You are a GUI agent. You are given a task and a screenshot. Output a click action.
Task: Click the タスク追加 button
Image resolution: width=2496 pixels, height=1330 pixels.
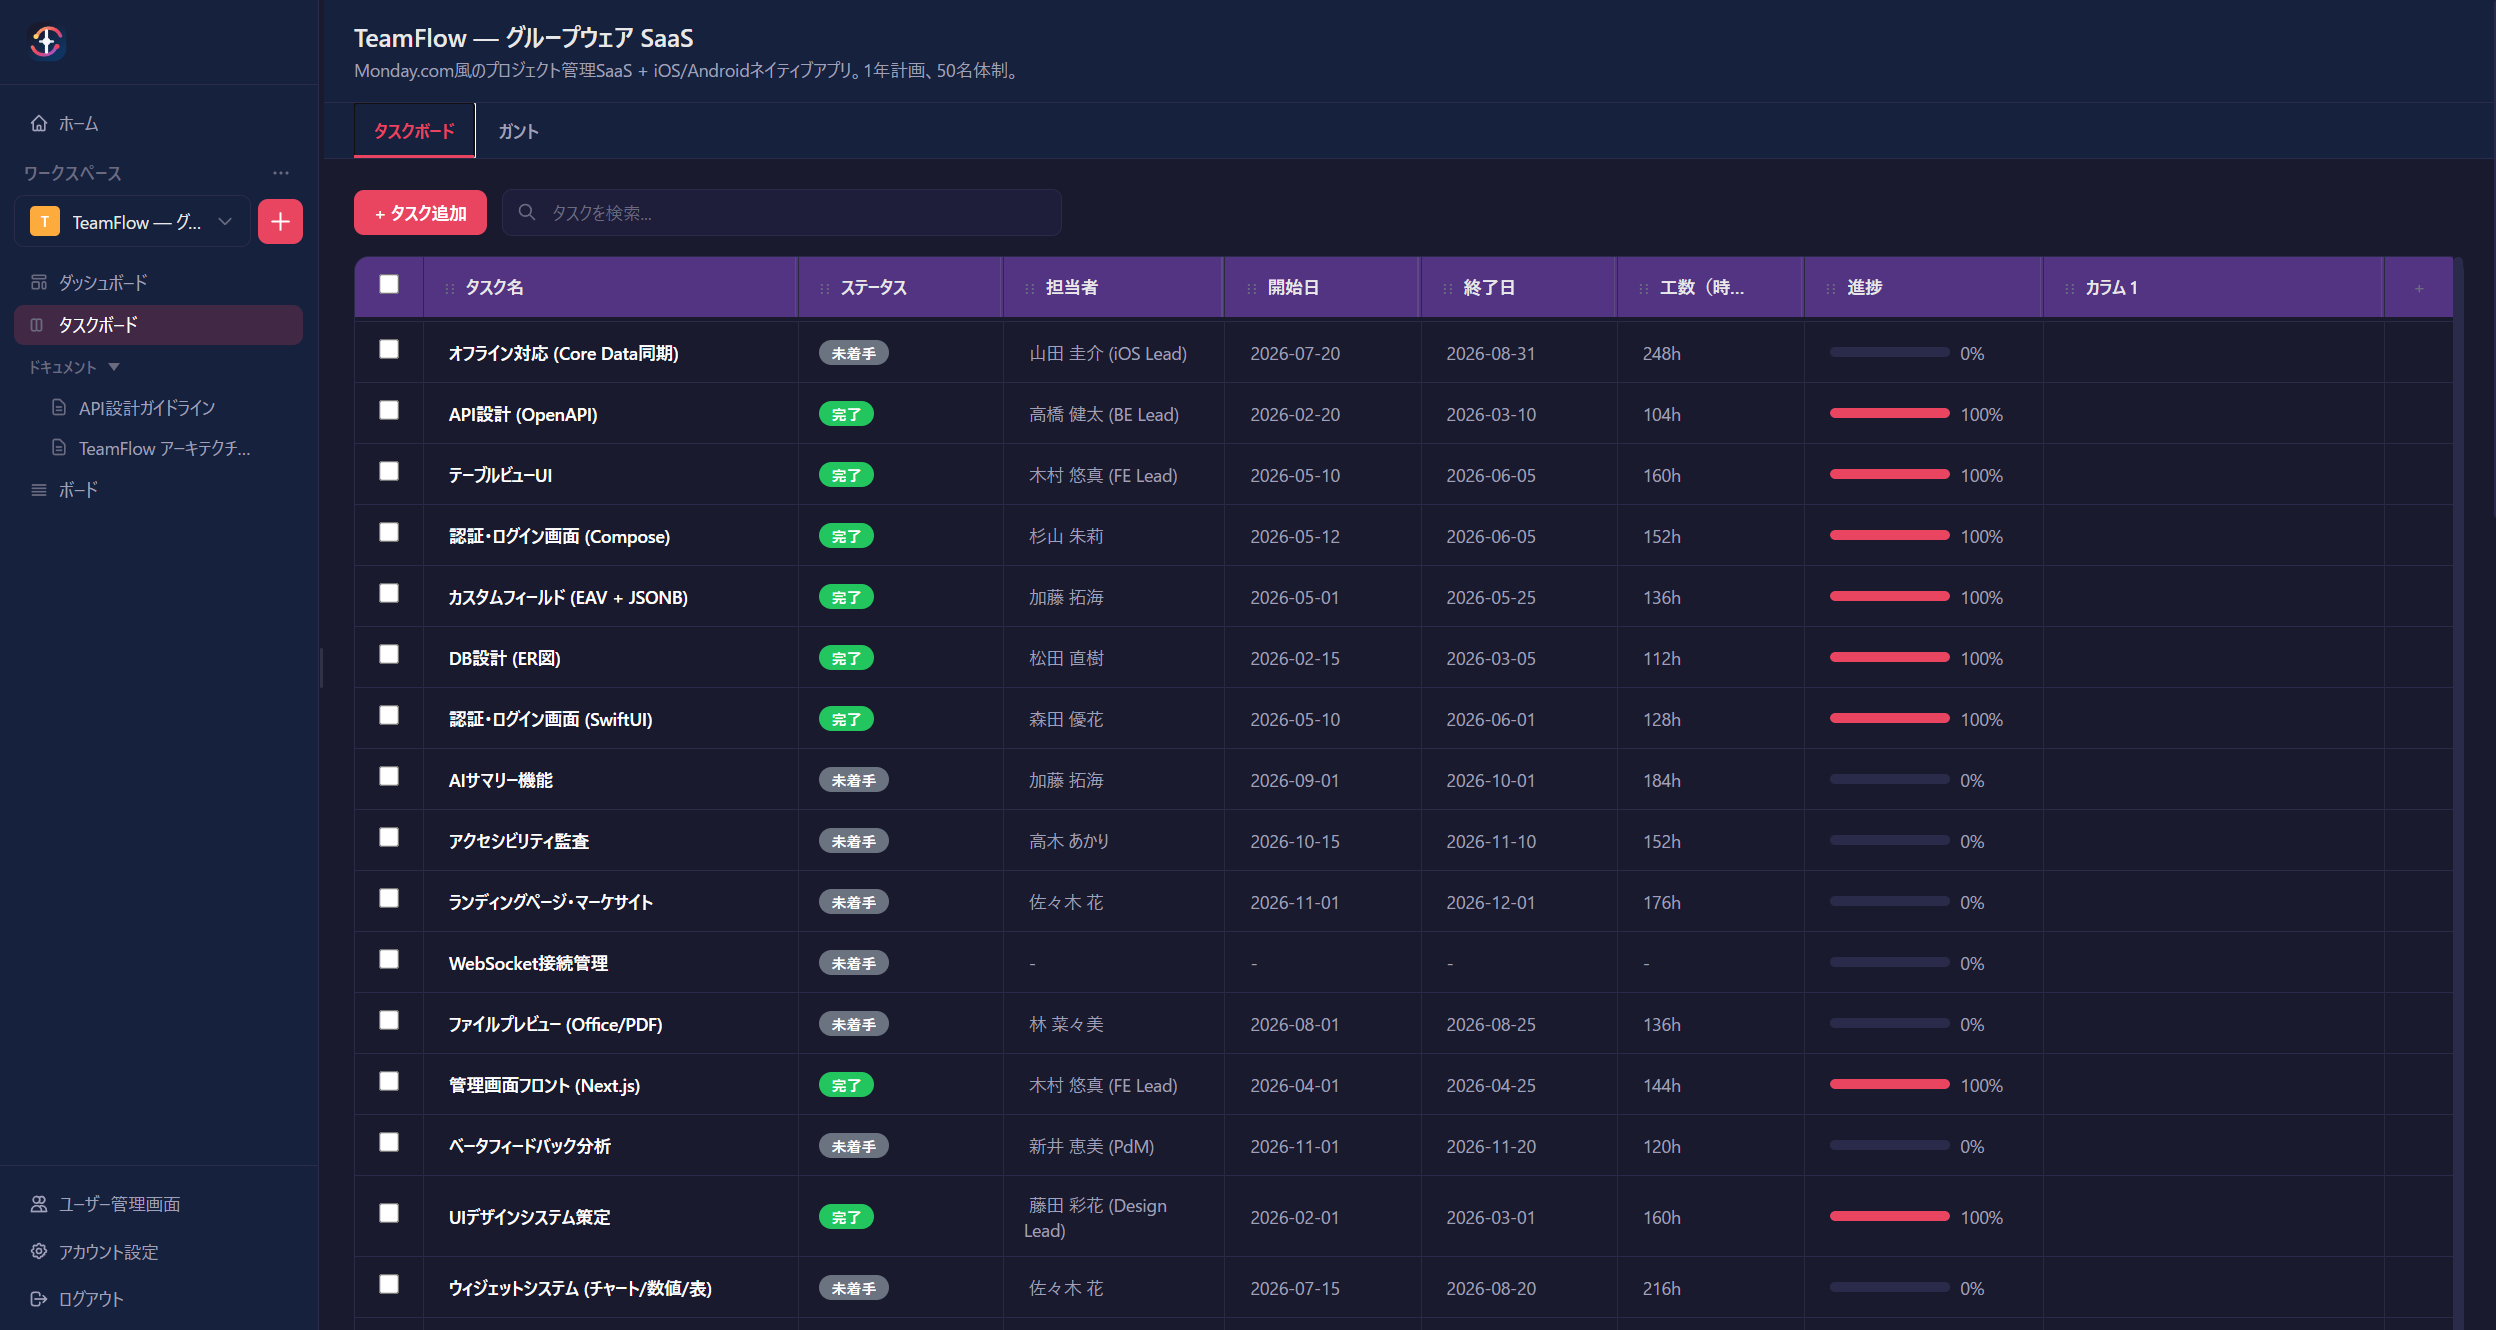[x=420, y=213]
